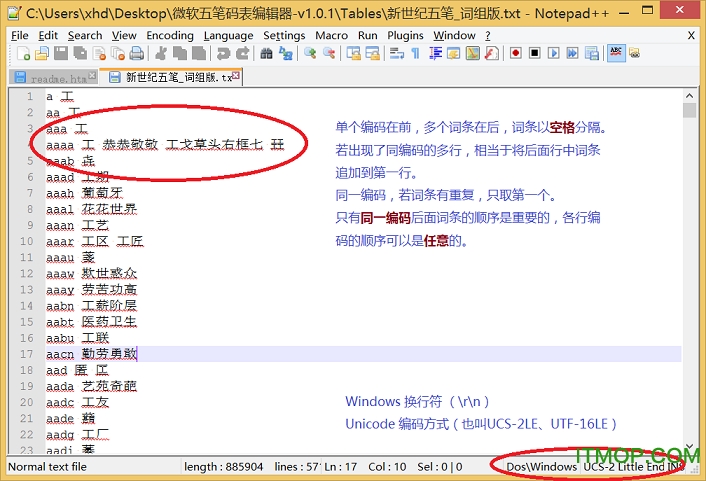Image resolution: width=706 pixels, height=481 pixels.
Task: Open the user defined language icon
Action: pos(454,54)
